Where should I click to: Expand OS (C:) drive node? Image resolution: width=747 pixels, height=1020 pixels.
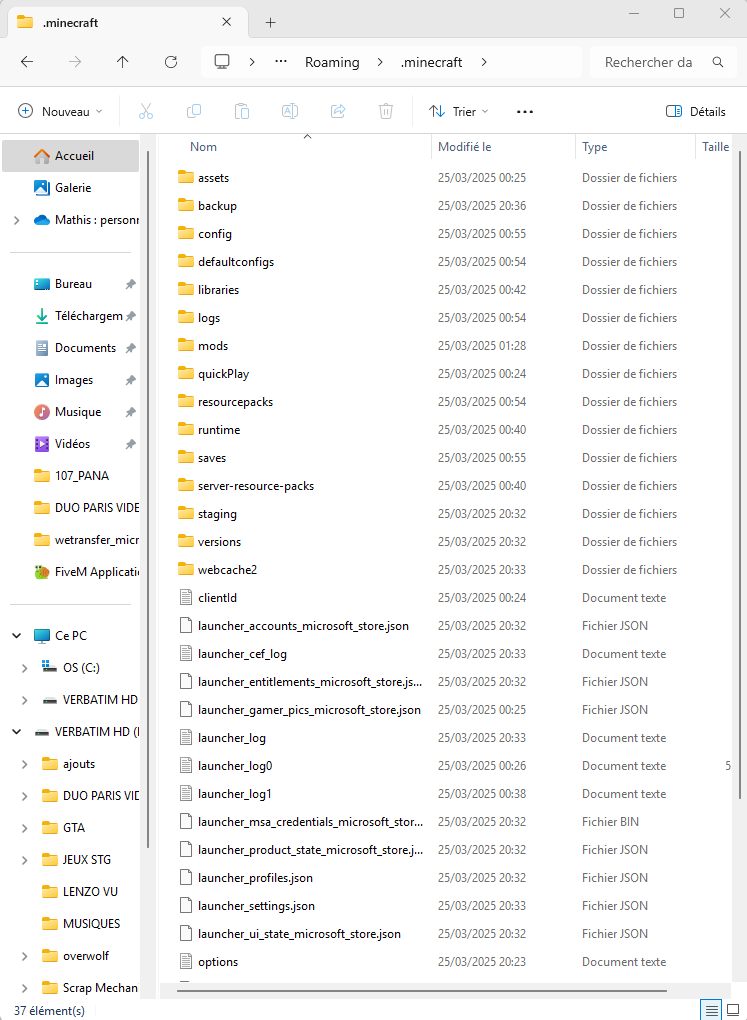(x=25, y=667)
